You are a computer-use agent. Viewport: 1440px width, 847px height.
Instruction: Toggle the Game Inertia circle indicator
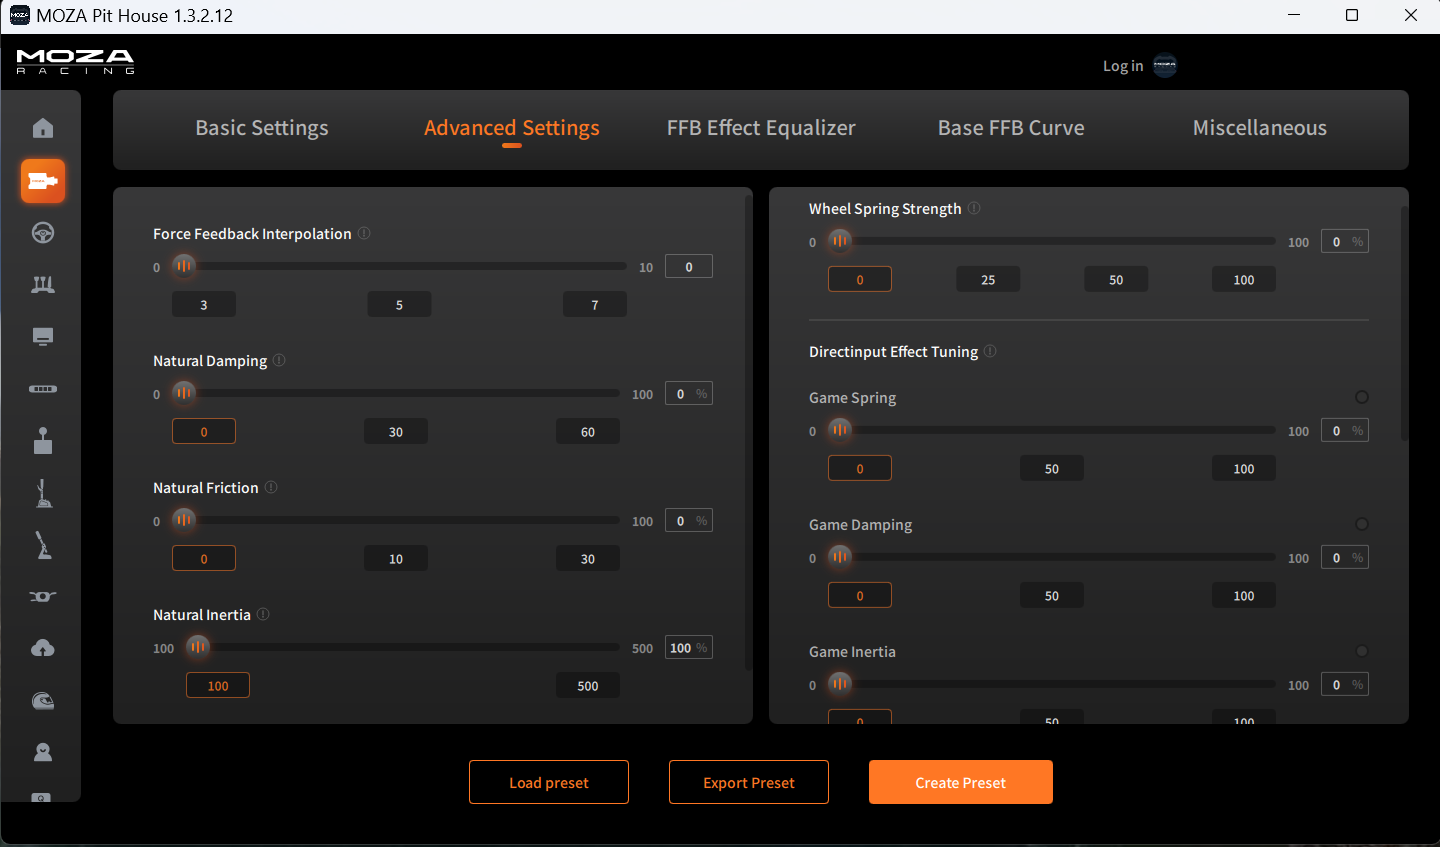click(x=1361, y=651)
